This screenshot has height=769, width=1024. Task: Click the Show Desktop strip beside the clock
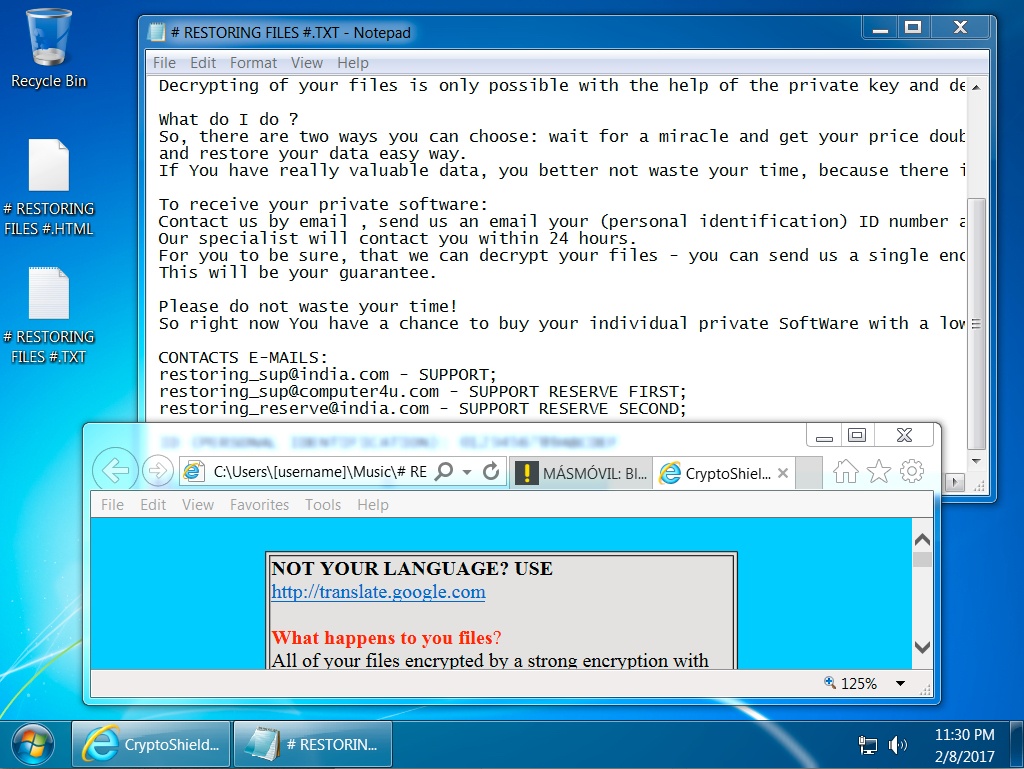pyautogui.click(x=1017, y=745)
